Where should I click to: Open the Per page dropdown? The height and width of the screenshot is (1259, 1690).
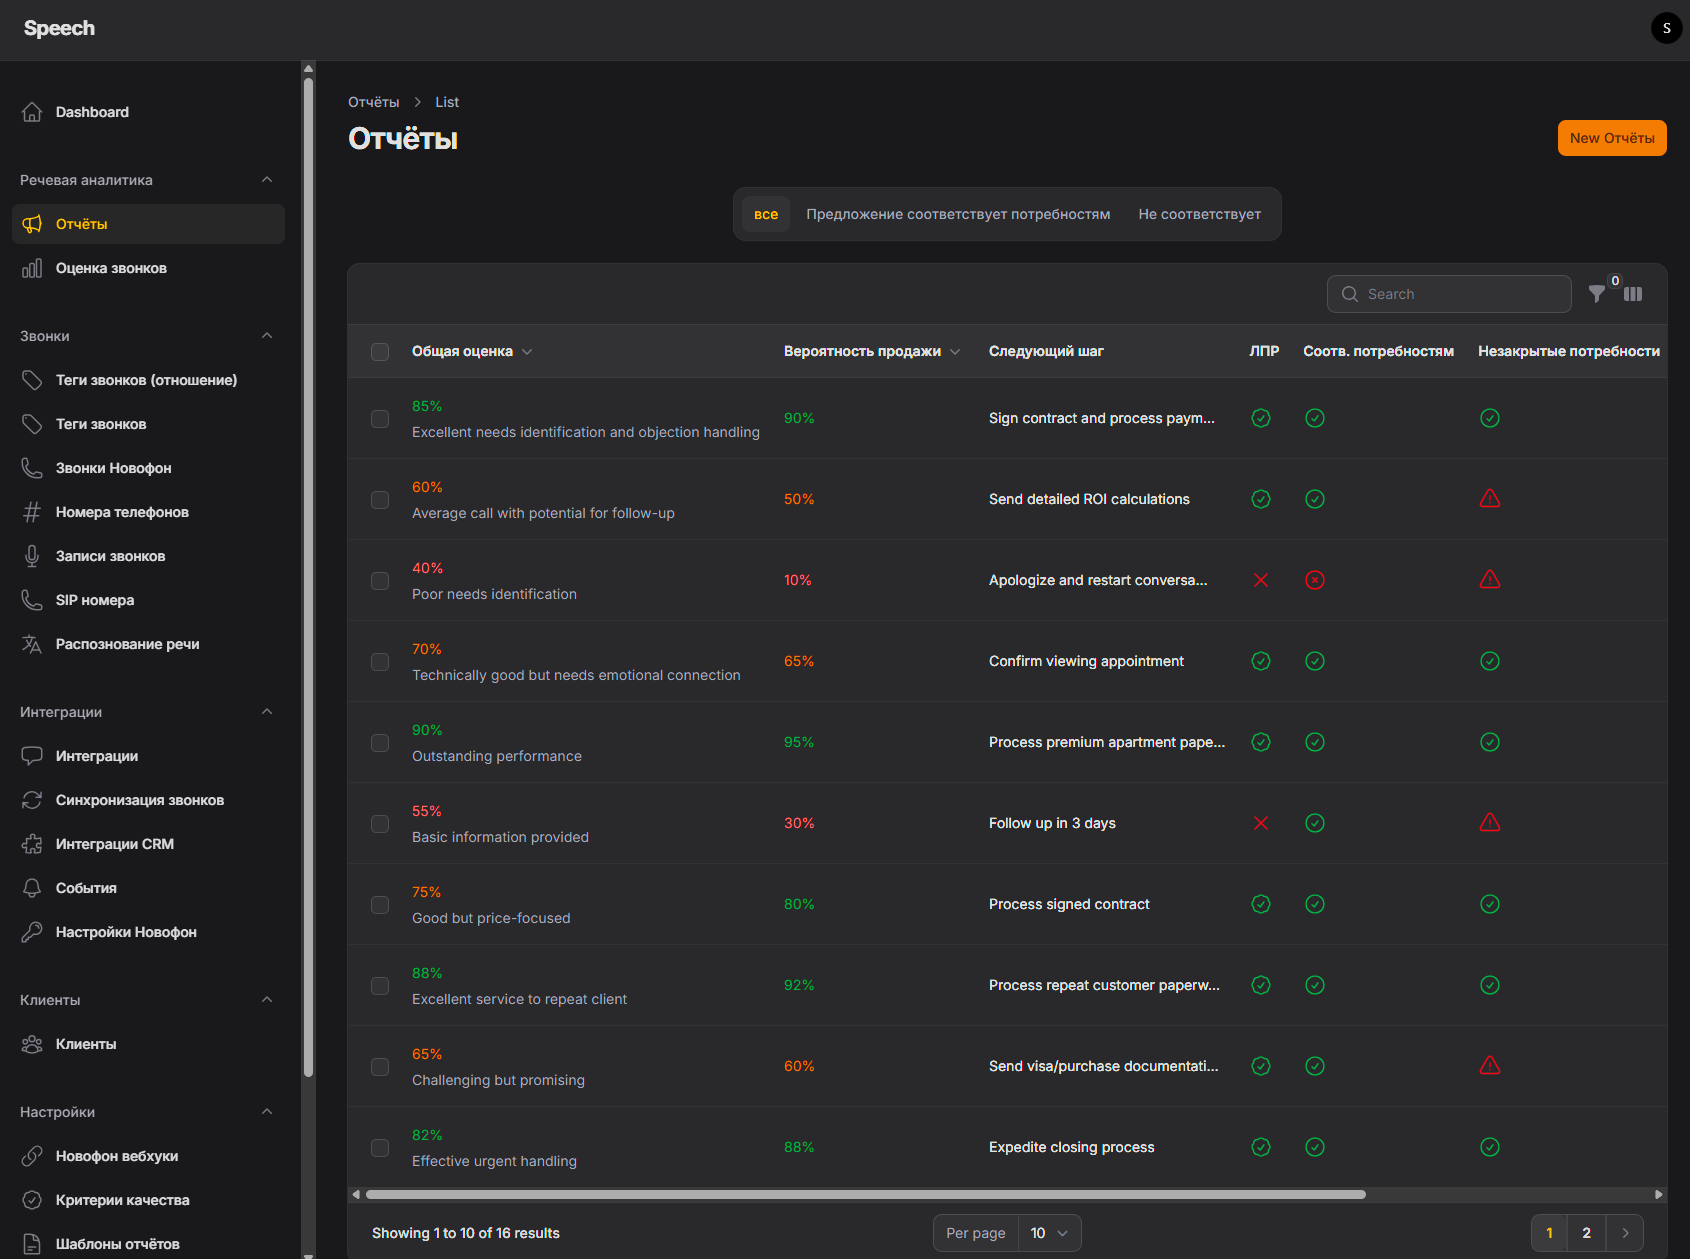(x=1049, y=1233)
